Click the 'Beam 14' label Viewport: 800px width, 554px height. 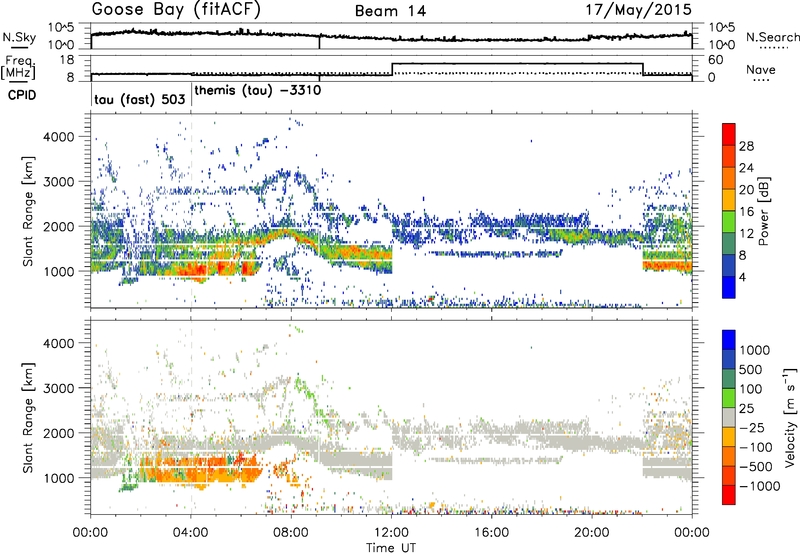click(390, 11)
